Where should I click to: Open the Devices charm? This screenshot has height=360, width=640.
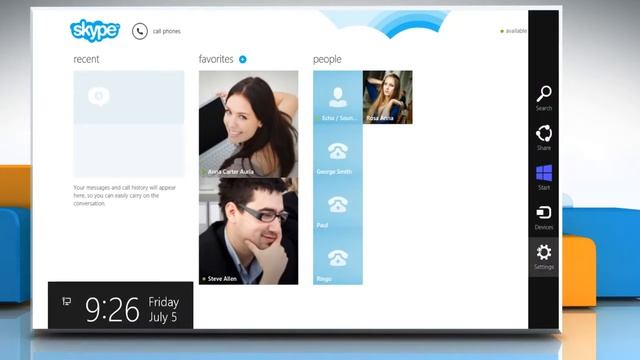point(544,217)
